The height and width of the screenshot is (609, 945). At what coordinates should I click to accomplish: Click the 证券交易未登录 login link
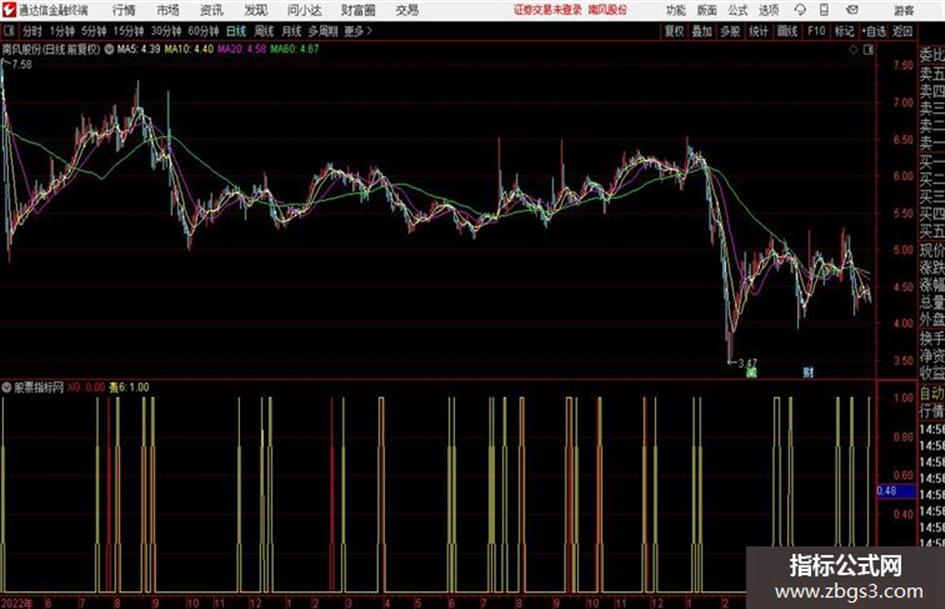[x=548, y=10]
